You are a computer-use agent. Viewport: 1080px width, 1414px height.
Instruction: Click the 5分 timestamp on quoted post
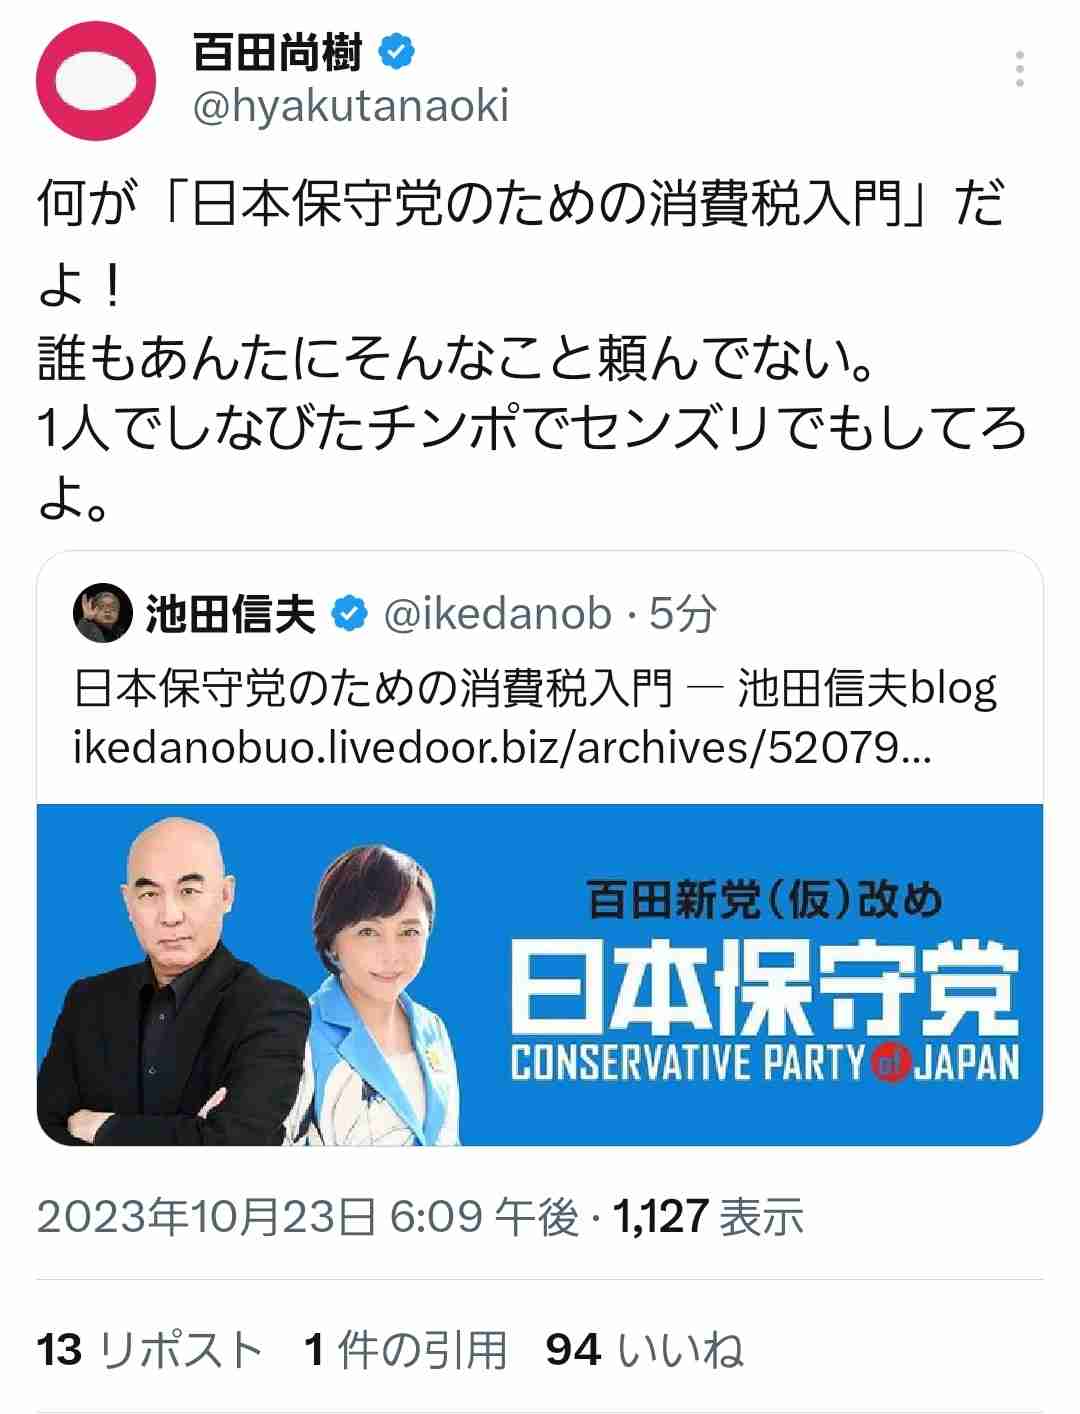[682, 614]
